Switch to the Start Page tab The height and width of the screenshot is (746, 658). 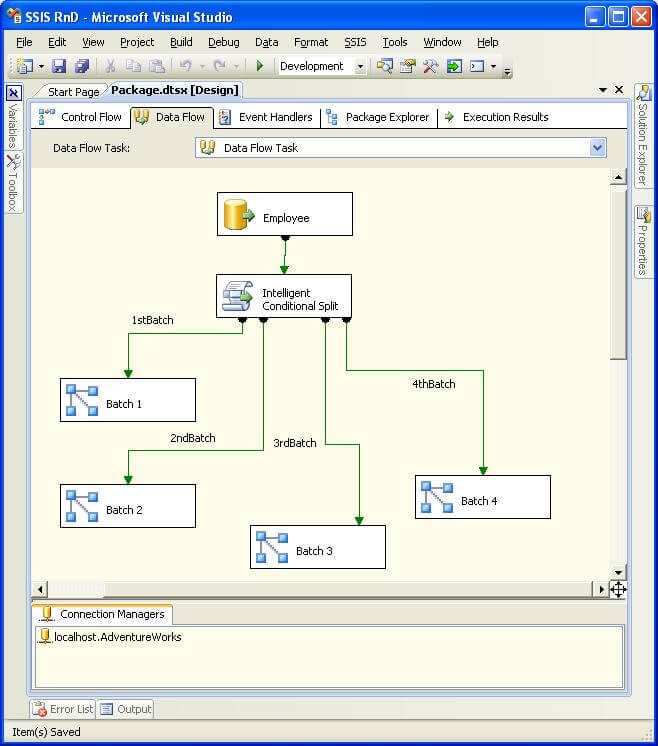(73, 91)
